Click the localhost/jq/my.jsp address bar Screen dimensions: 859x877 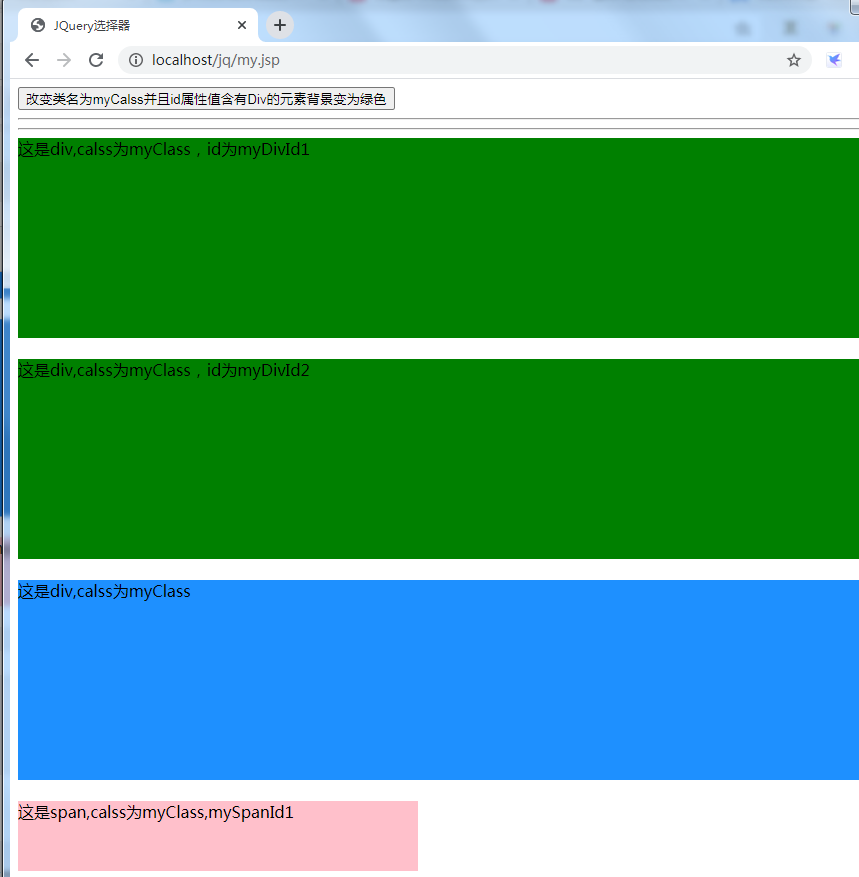point(464,60)
